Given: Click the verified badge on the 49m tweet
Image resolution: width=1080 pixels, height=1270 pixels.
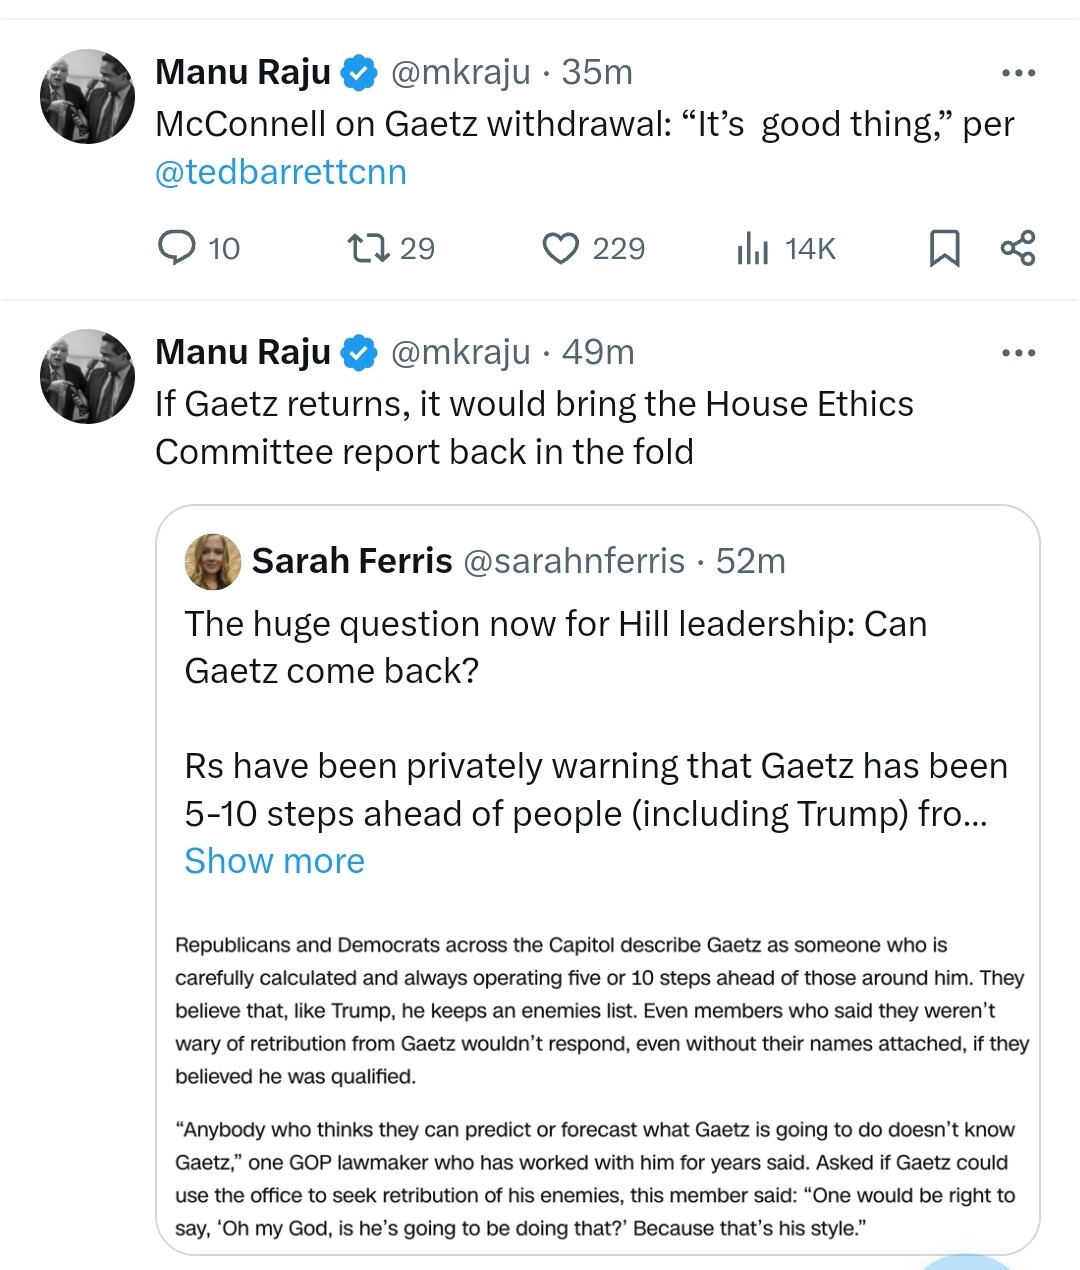Looking at the screenshot, I should click(x=359, y=353).
